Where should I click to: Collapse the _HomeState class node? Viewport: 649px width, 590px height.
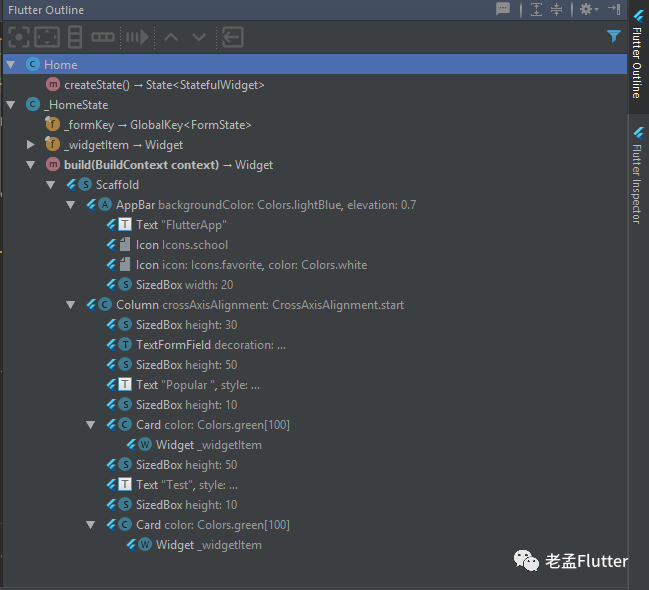tap(11, 105)
